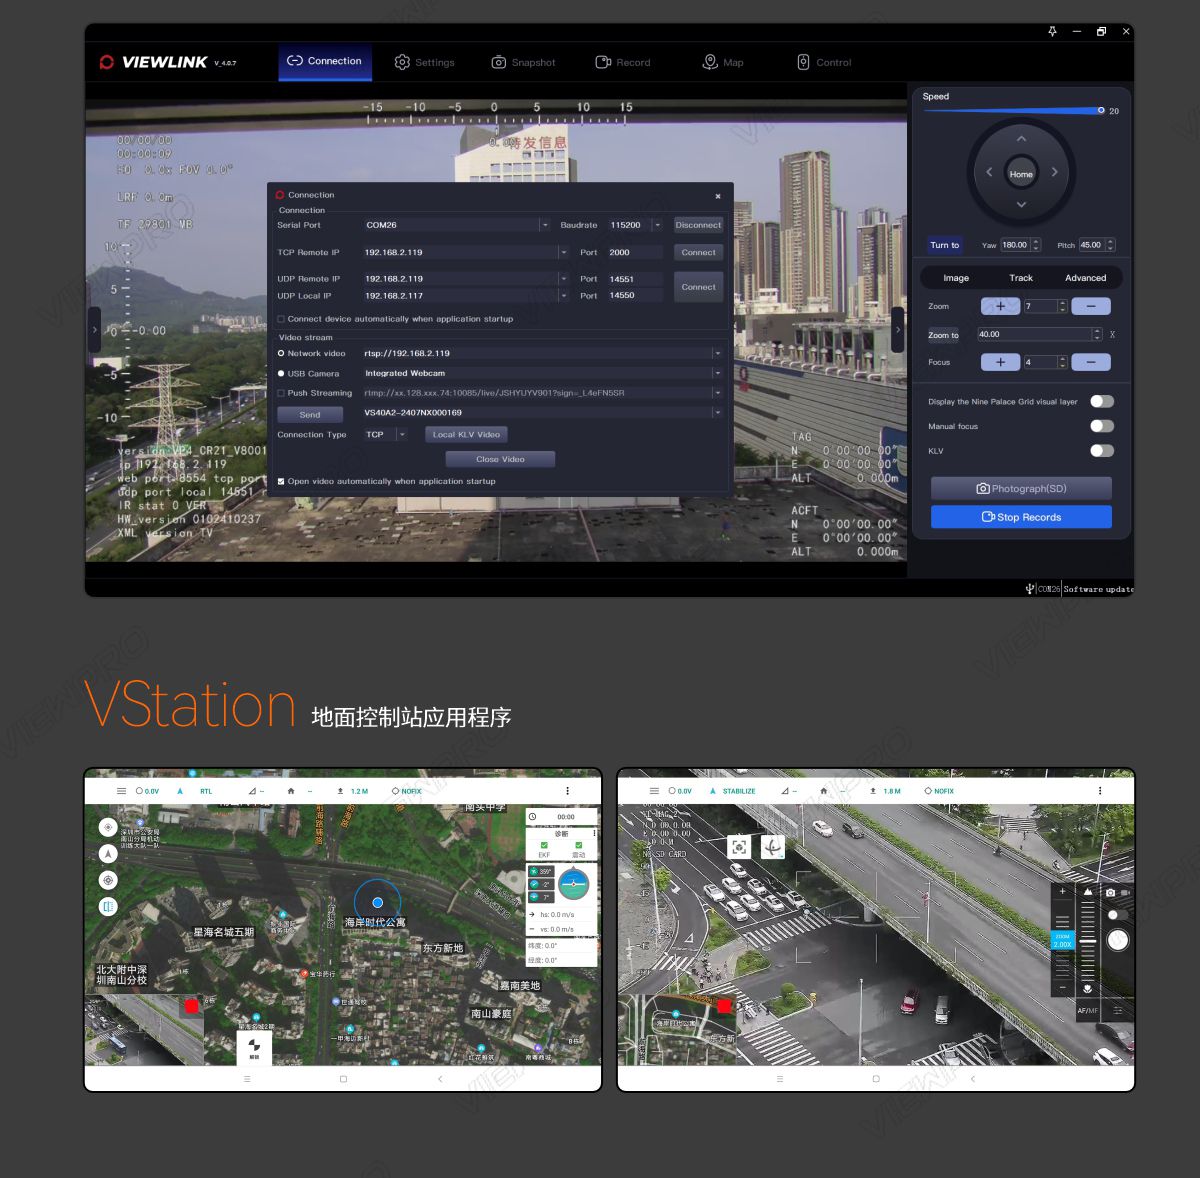Toggle photo/video mode switch in VStation camera
This screenshot has height=1178, width=1200.
pyautogui.click(x=1117, y=915)
